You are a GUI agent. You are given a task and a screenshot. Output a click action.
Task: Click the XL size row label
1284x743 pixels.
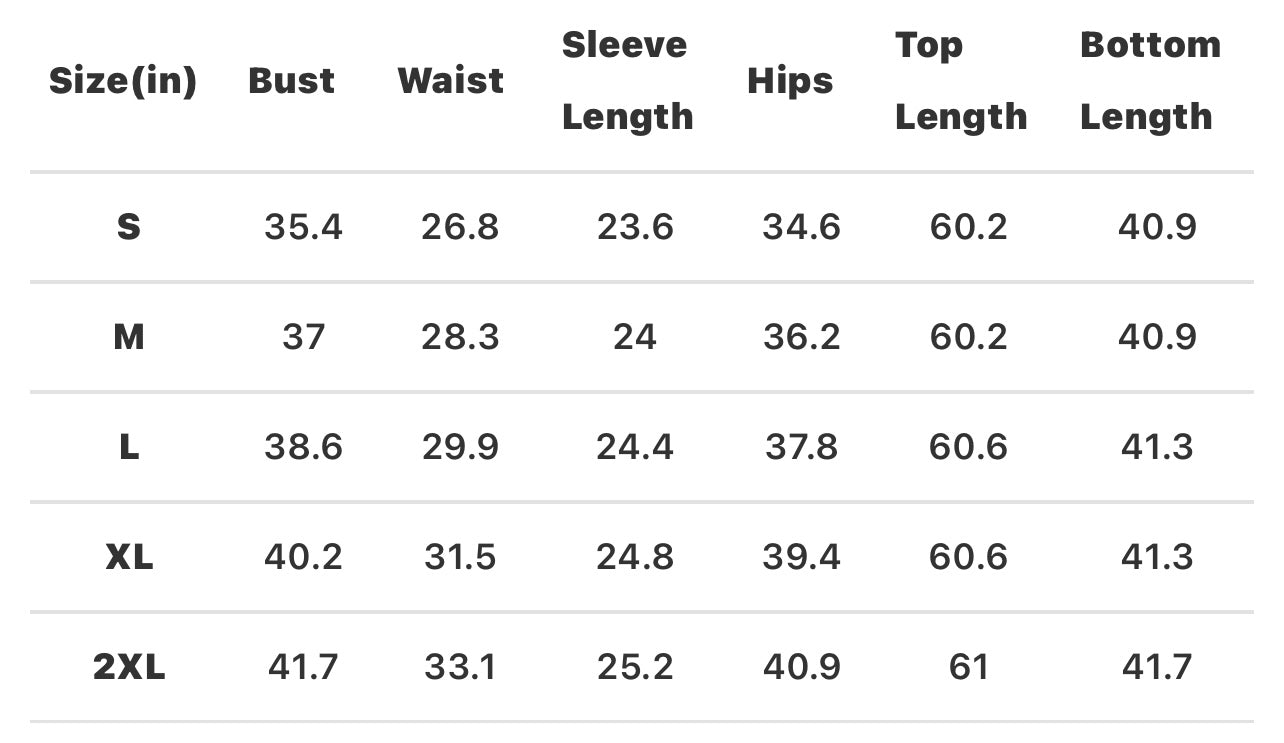click(129, 557)
